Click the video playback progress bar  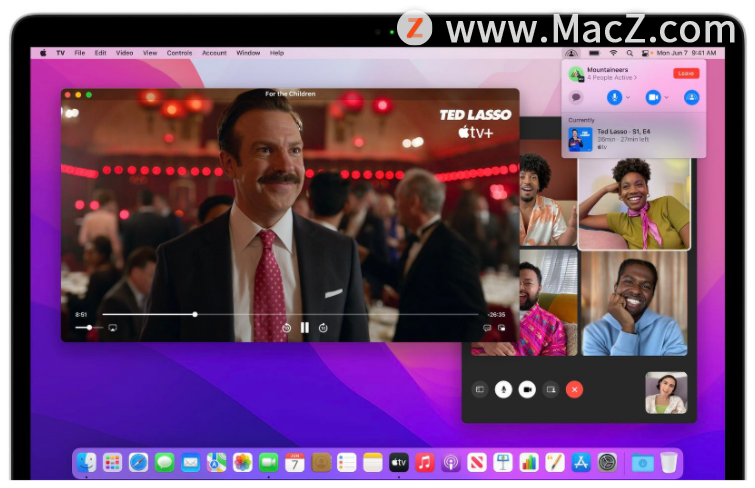290,314
